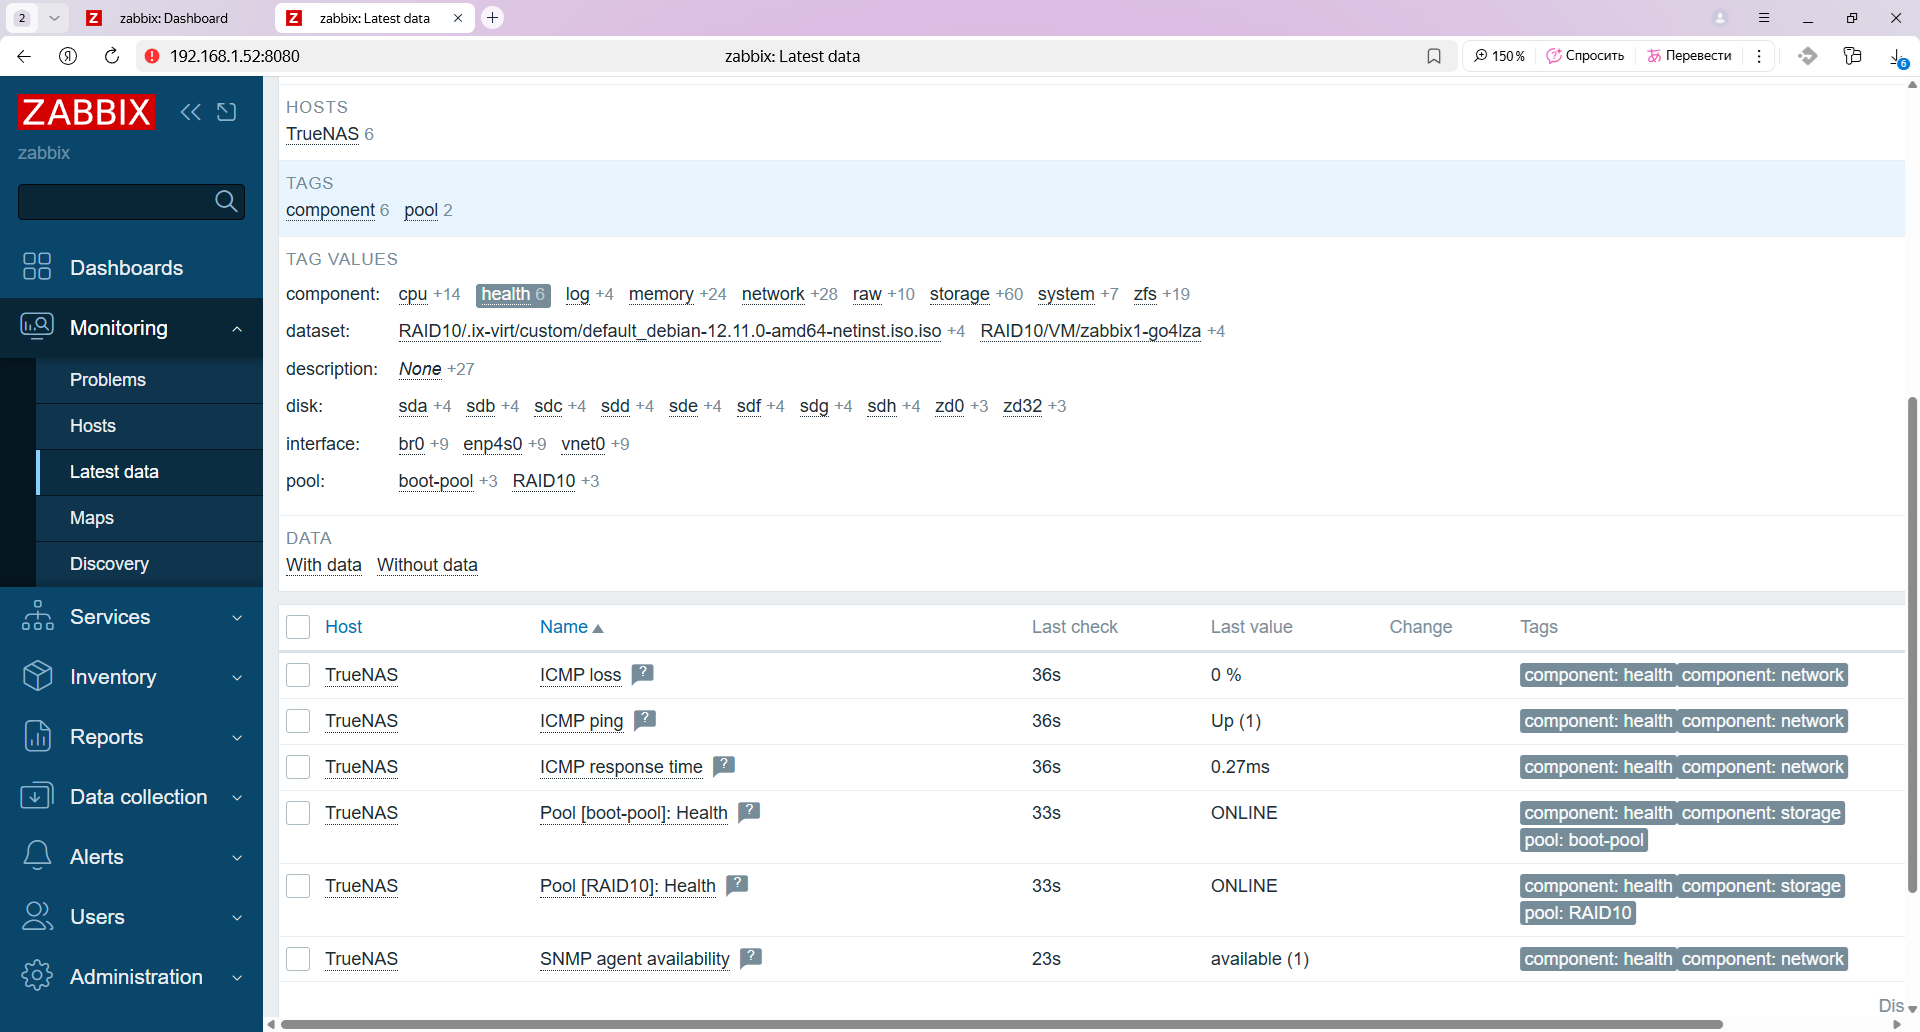
Task: Toggle the select-all checkbox in table header
Action: point(298,627)
